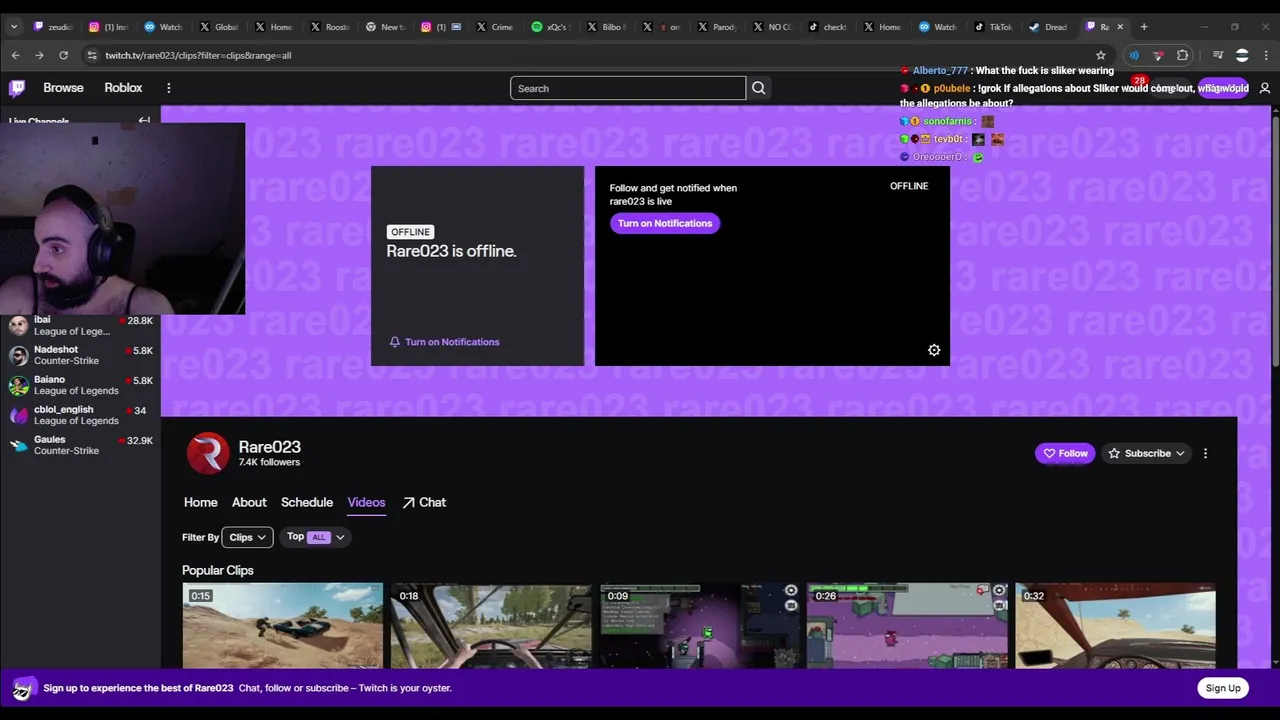Click the 7.4K followers text
Viewport: 1280px width, 720px height.
click(269, 462)
